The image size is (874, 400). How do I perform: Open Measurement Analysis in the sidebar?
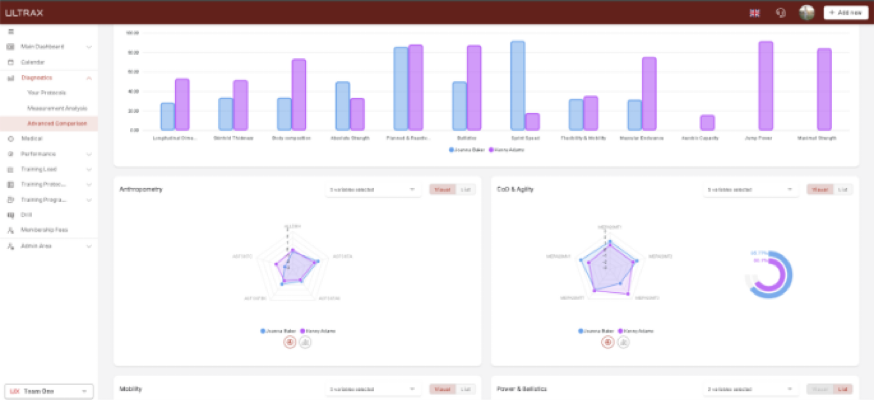57,108
